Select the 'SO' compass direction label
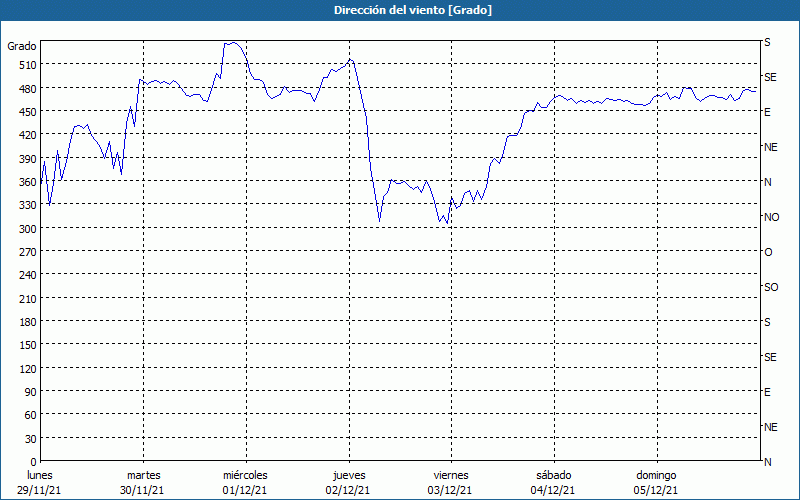Viewport: 800px width, 500px height. tap(771, 287)
